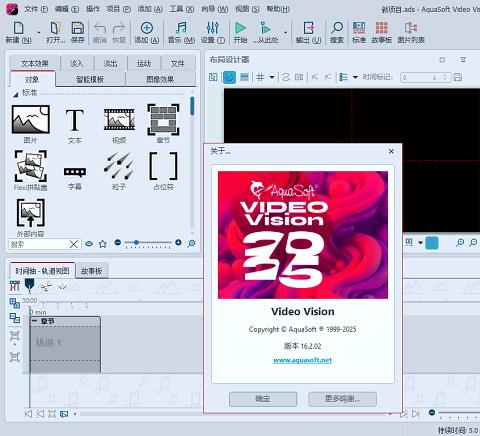This screenshot has height=436, width=480.
Task: Click the 时间标记 numeric input field
Action: [425, 78]
